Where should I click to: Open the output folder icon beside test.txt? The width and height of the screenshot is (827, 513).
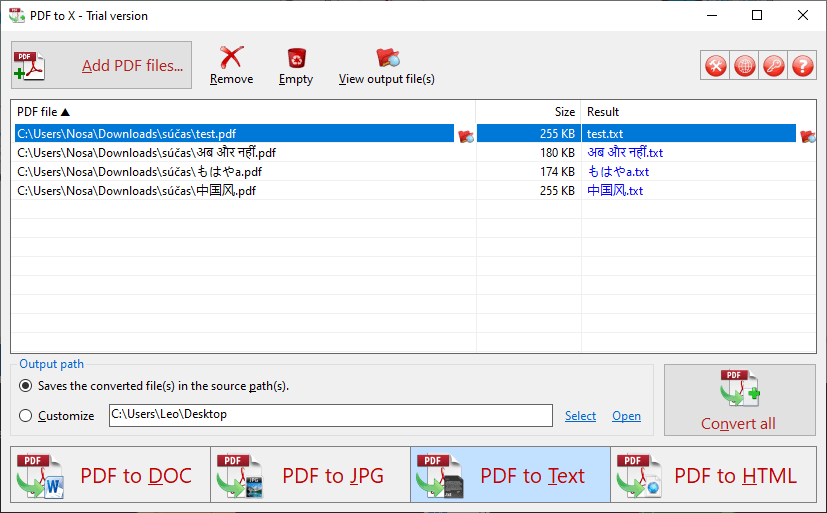click(x=807, y=136)
